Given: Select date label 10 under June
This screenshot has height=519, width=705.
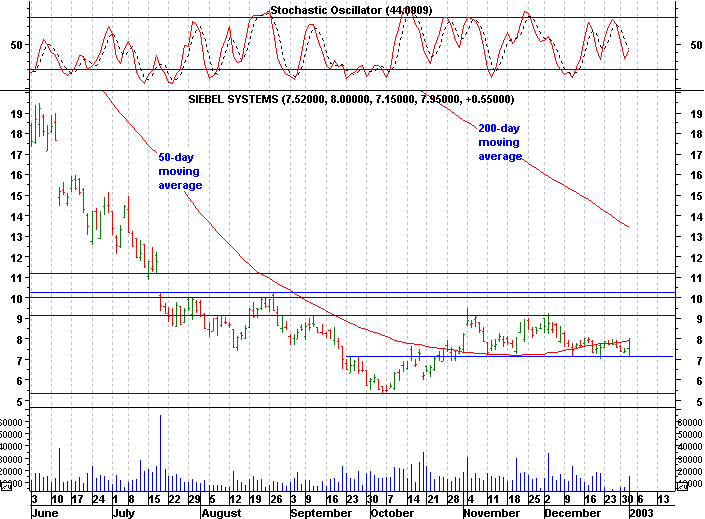Looking at the screenshot, I should point(57,499).
